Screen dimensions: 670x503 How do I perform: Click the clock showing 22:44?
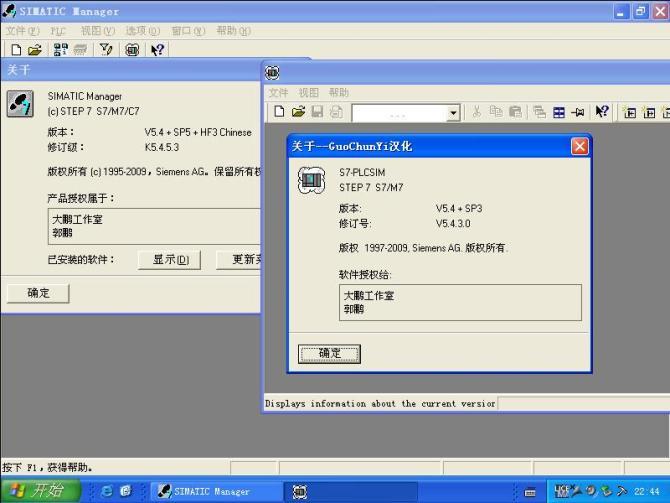point(646,491)
